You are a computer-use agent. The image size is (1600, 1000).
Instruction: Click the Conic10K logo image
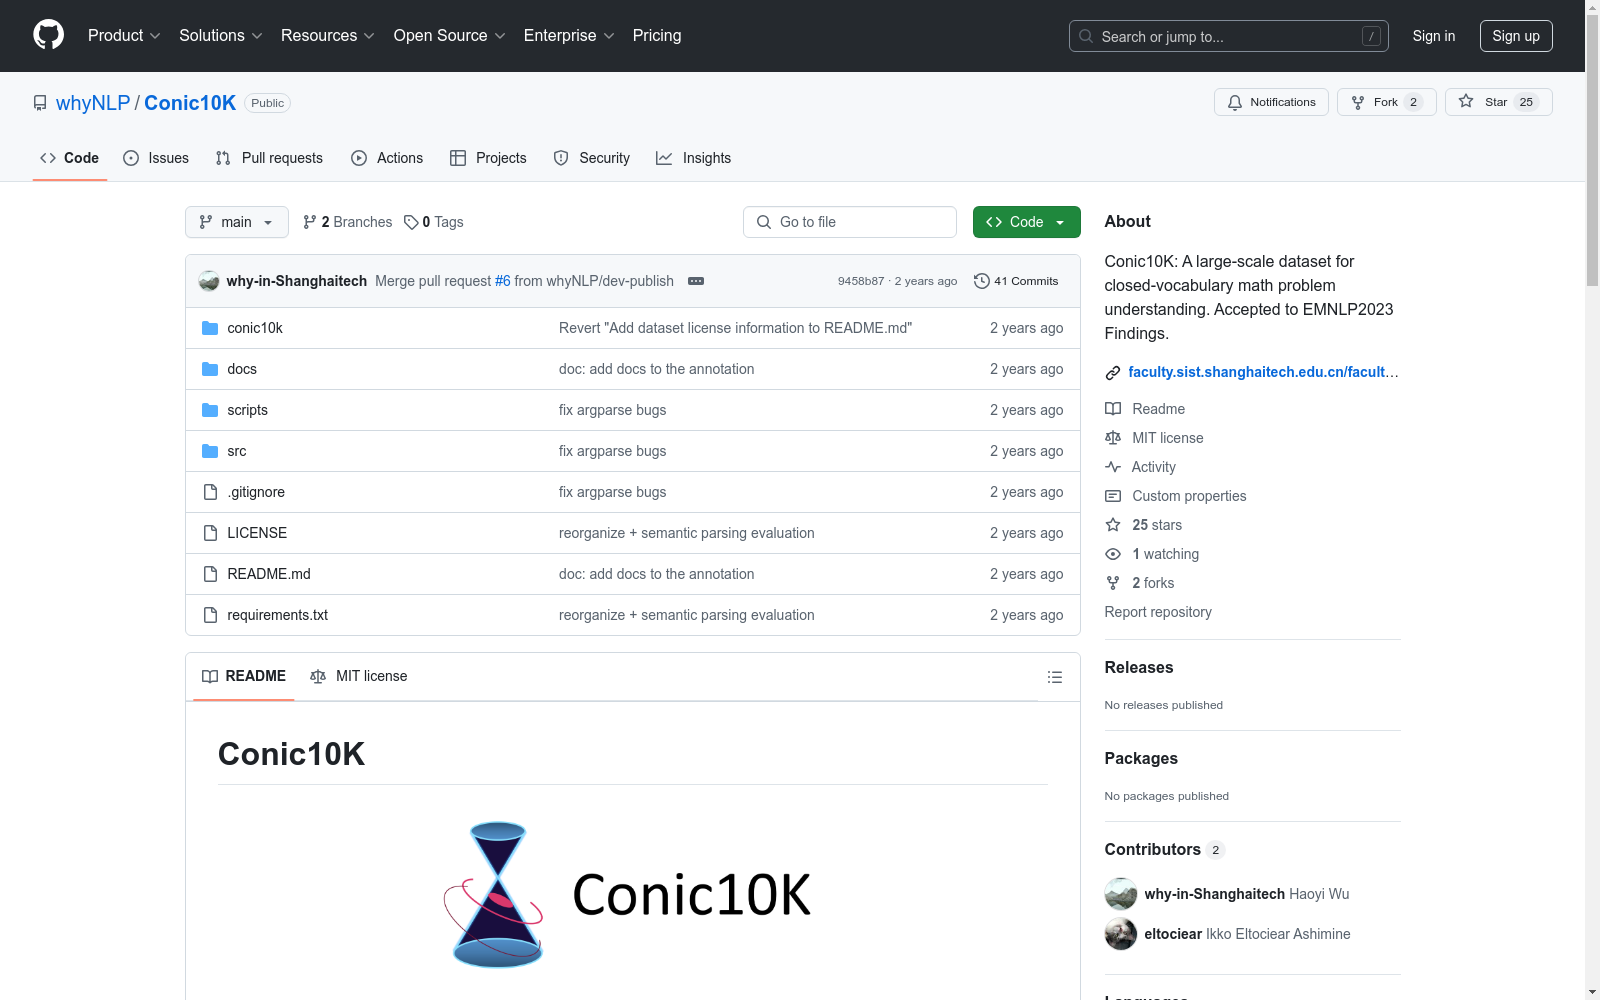[632, 895]
